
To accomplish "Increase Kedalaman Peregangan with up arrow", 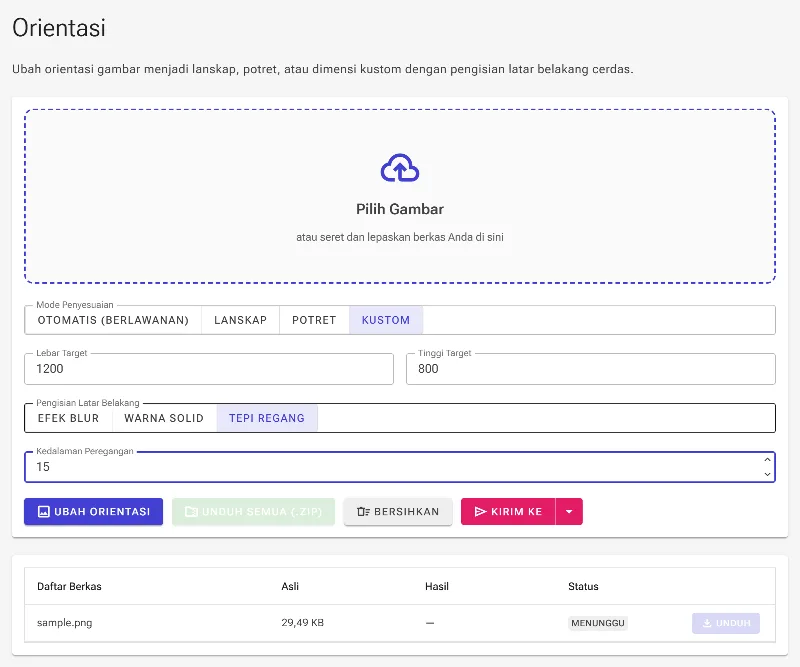I will click(x=767, y=460).
